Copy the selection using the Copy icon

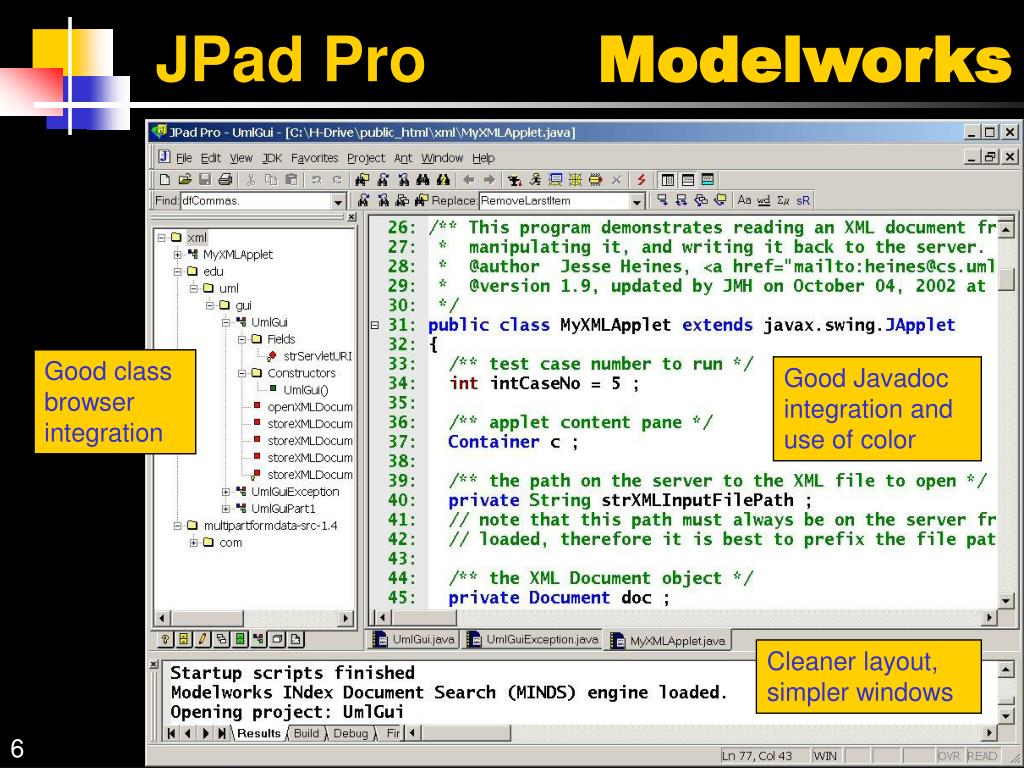click(x=271, y=180)
